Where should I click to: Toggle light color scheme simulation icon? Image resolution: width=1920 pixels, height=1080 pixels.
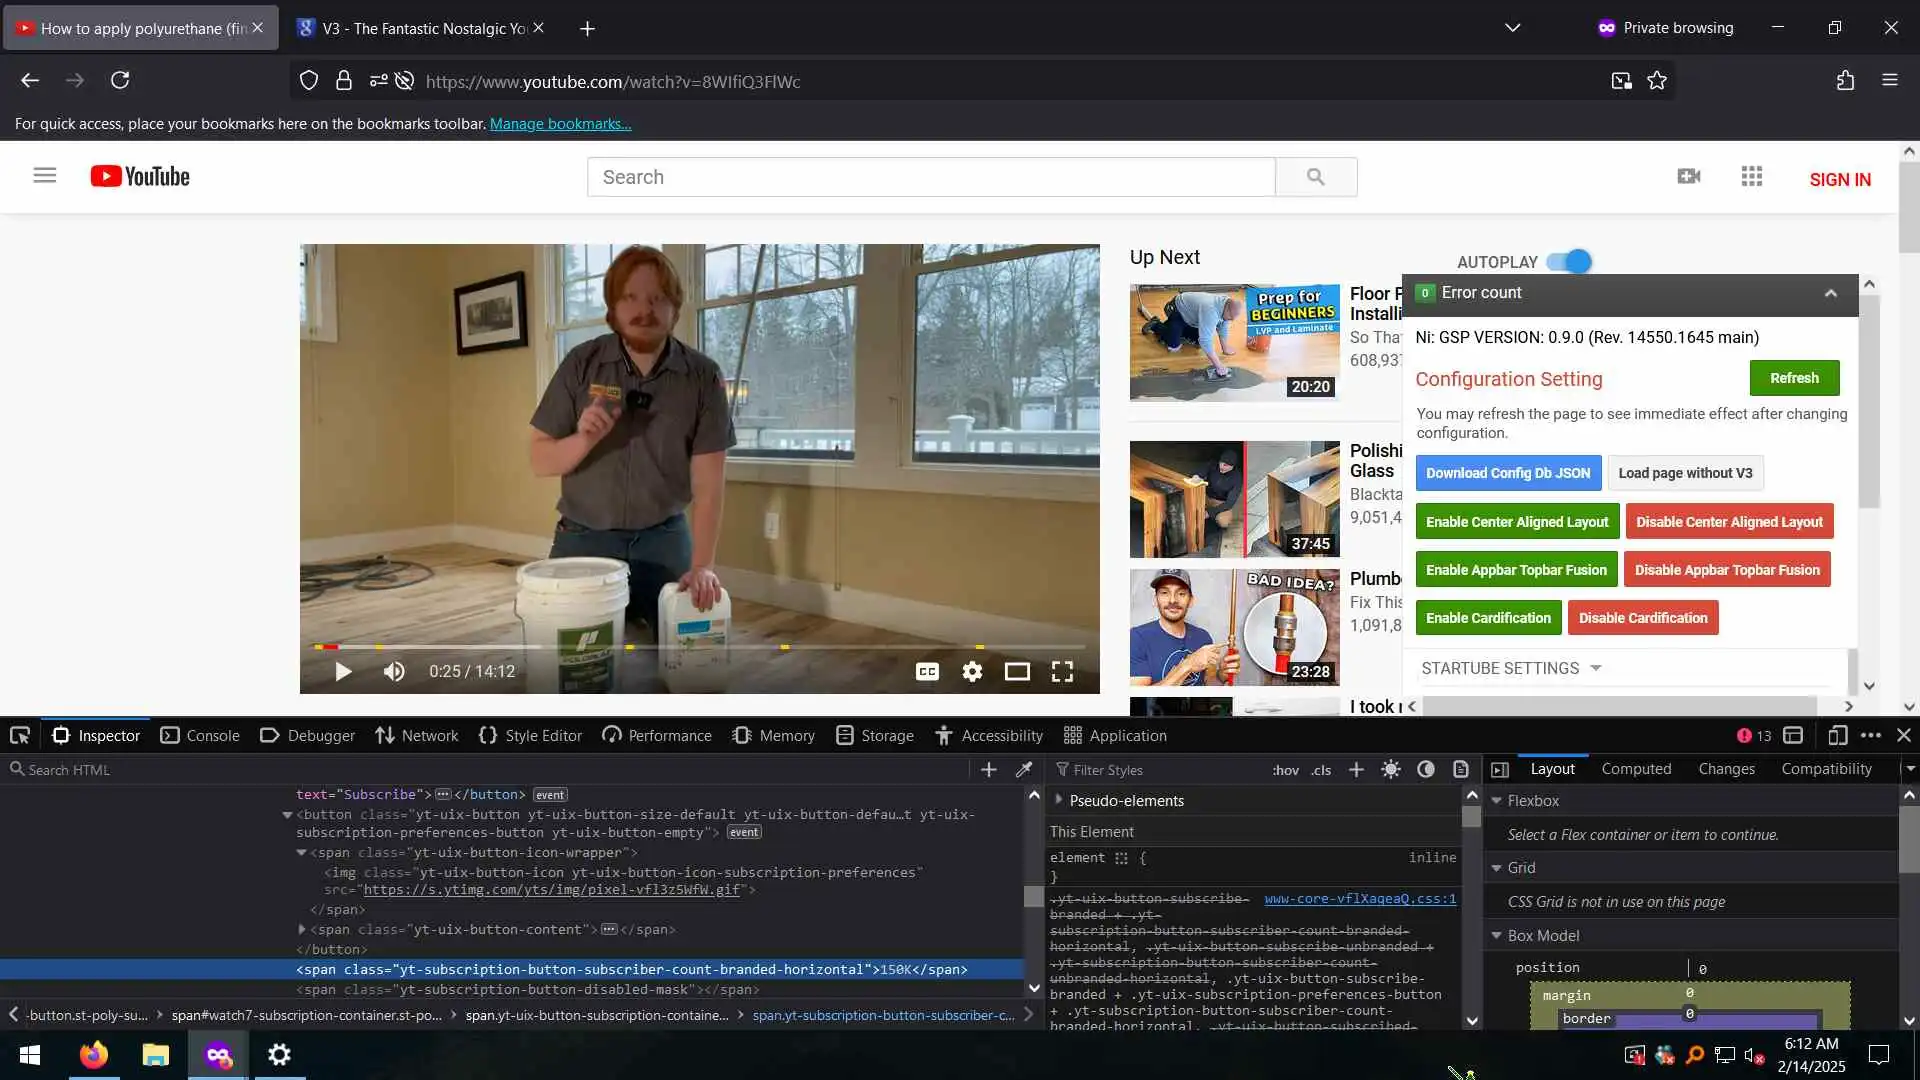click(1391, 769)
